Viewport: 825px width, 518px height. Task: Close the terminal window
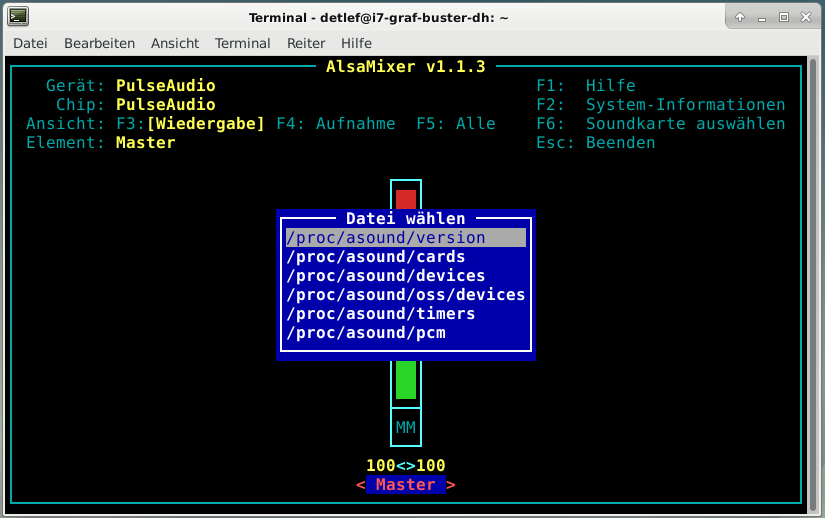[806, 17]
